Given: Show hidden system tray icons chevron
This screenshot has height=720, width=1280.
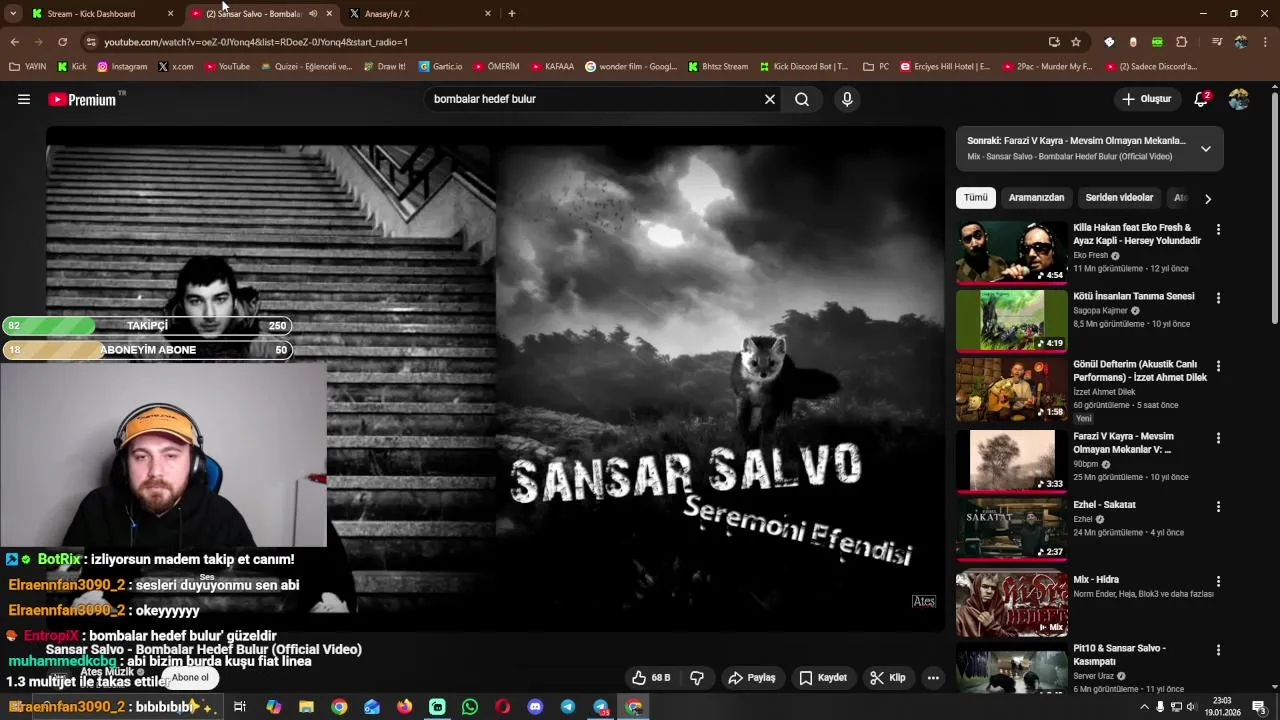Looking at the screenshot, I should (x=1144, y=707).
